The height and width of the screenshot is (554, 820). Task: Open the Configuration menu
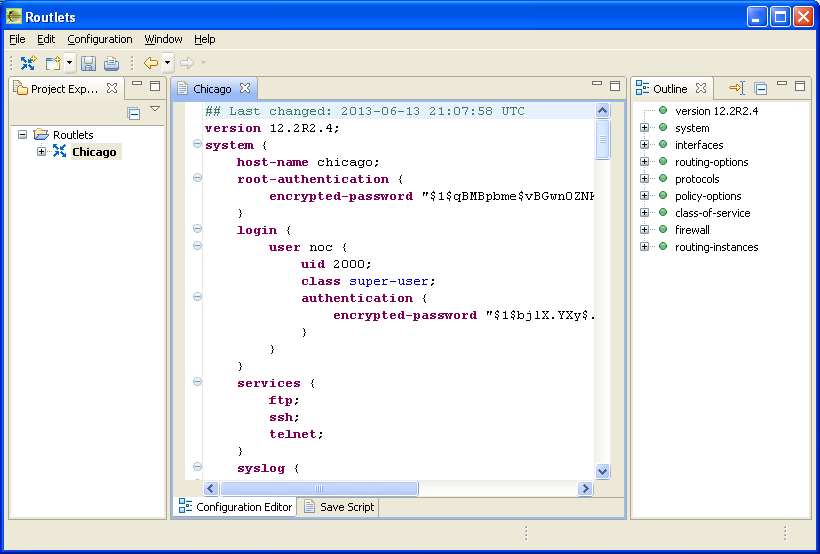click(x=99, y=39)
